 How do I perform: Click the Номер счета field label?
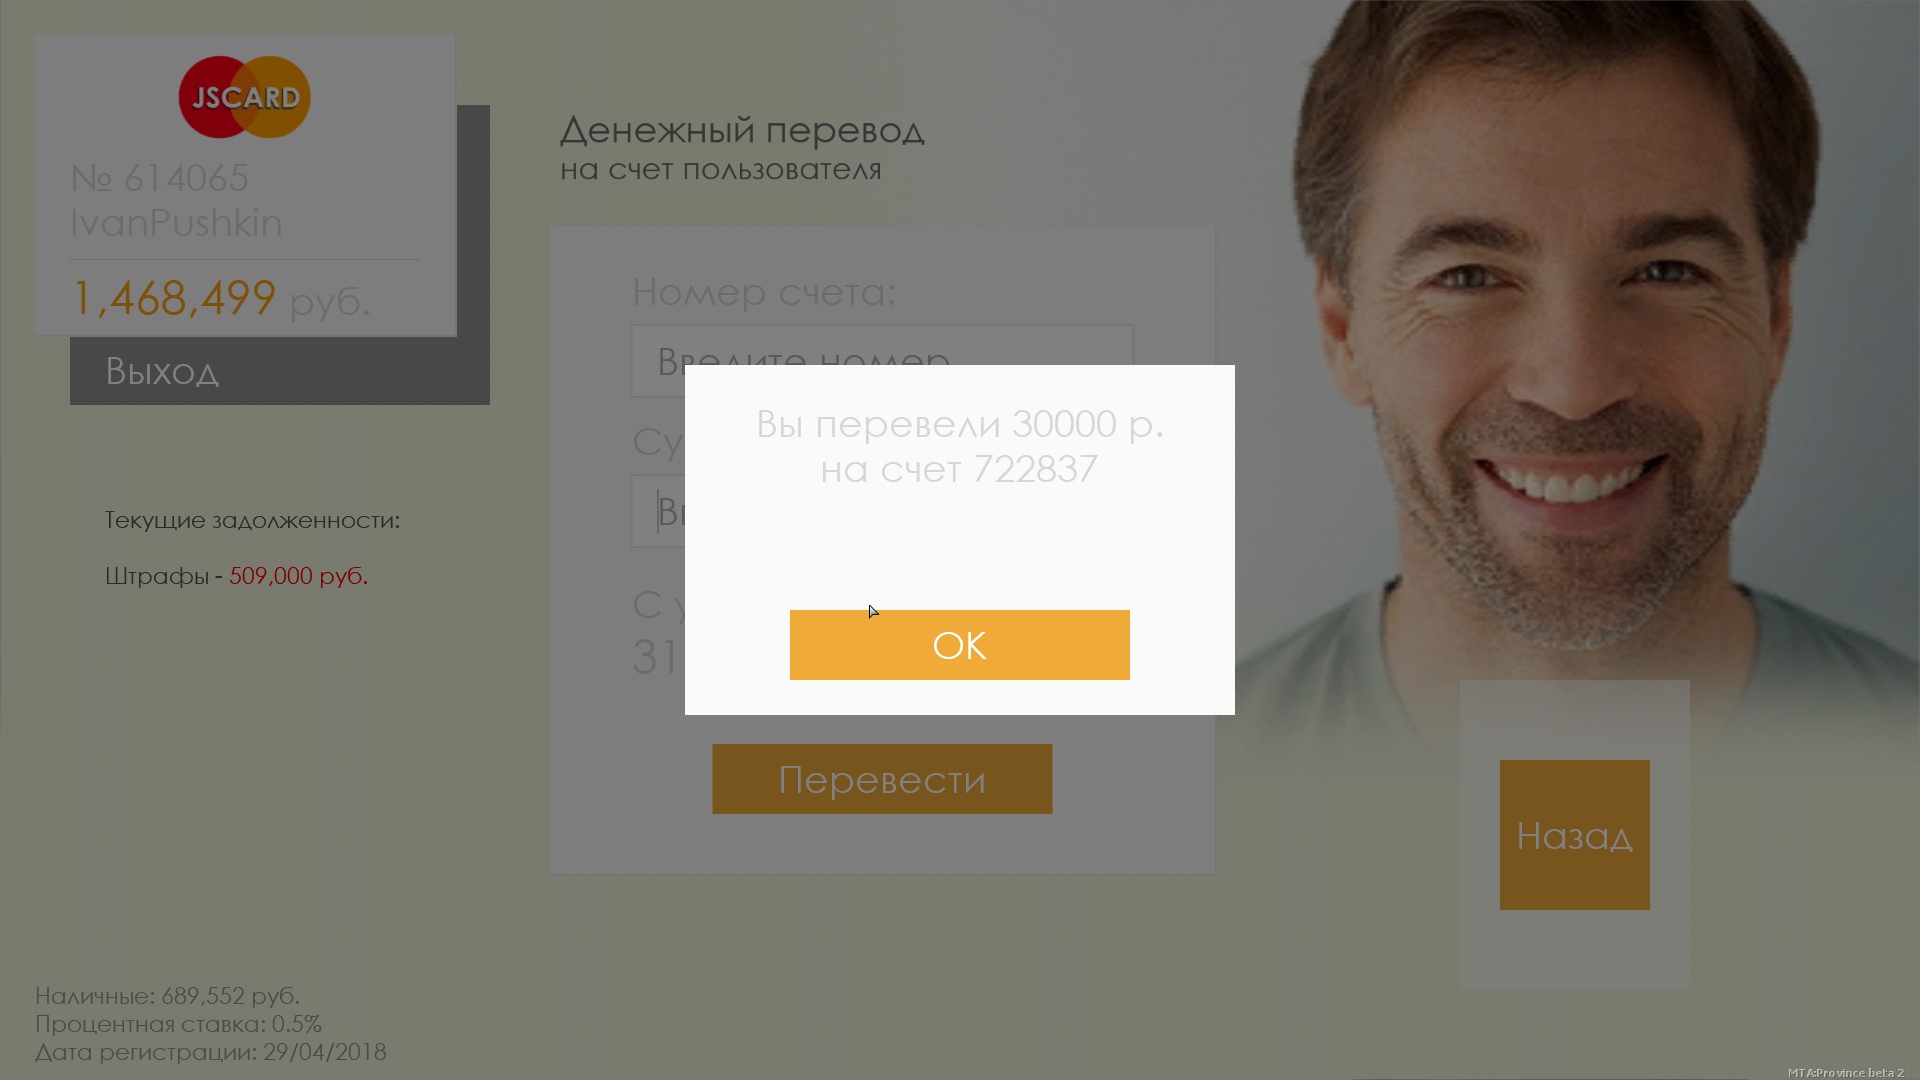(x=764, y=292)
